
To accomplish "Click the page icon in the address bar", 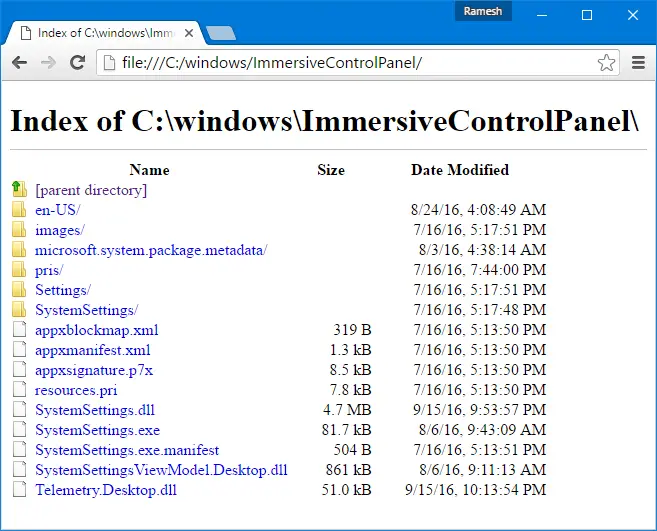I will (109, 63).
